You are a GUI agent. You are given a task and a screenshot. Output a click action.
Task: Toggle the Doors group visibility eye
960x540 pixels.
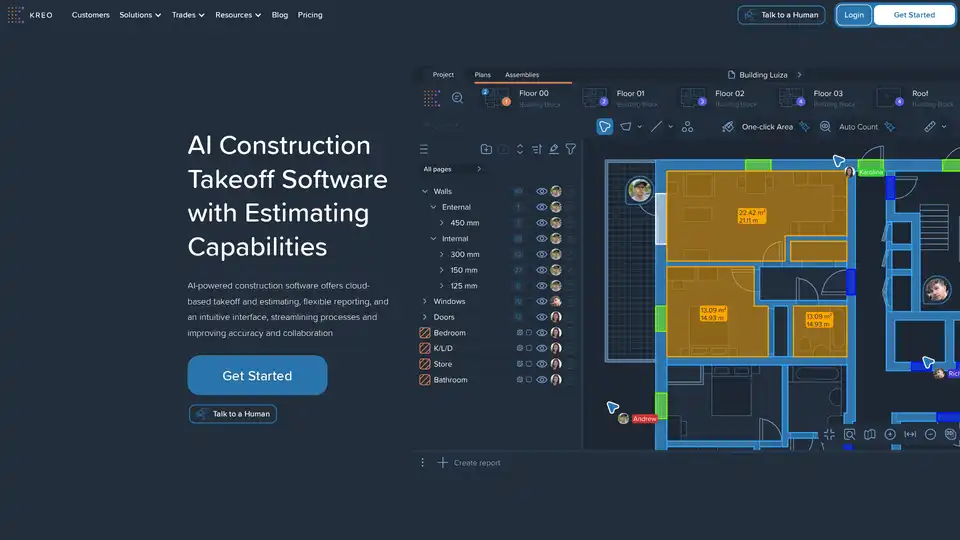(541, 317)
